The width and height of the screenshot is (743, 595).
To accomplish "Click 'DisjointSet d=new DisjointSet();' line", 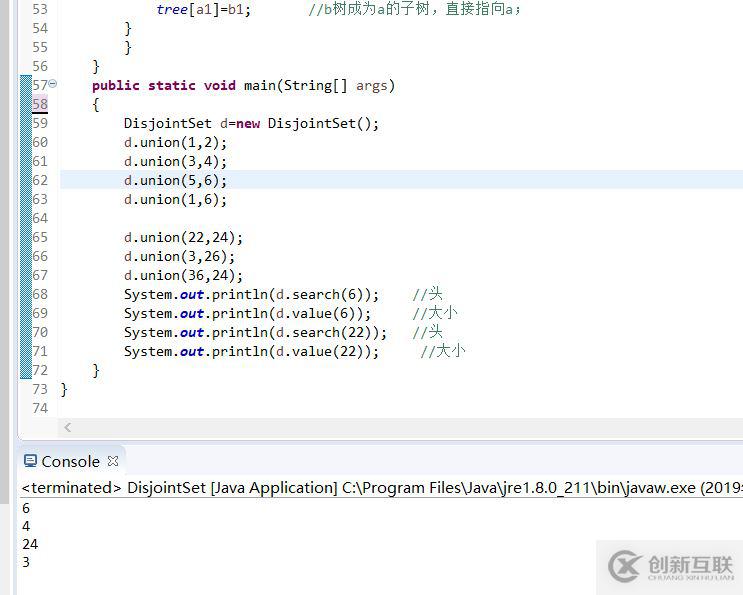I will [x=251, y=124].
